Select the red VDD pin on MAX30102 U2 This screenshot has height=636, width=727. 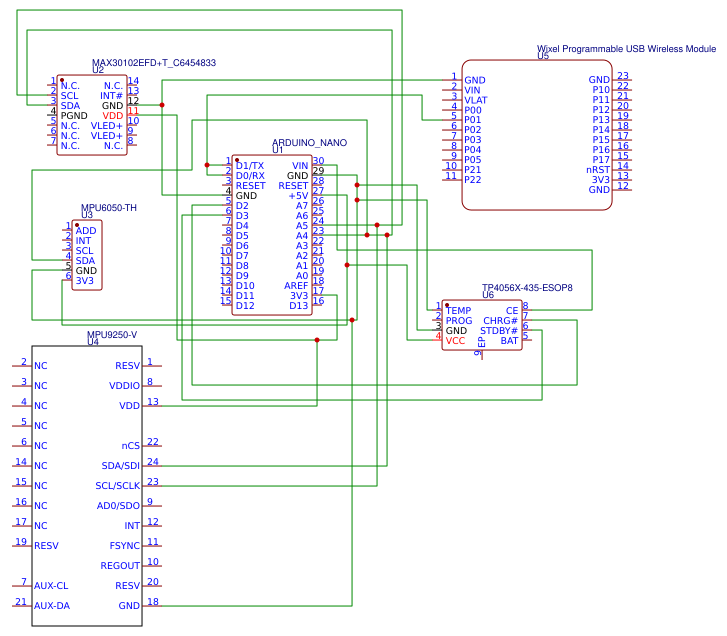pos(113,115)
